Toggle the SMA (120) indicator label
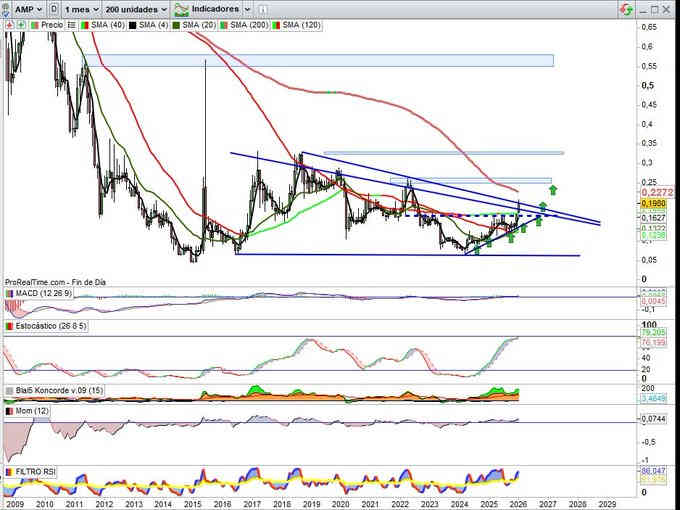This screenshot has height=510, width=680. (302, 24)
